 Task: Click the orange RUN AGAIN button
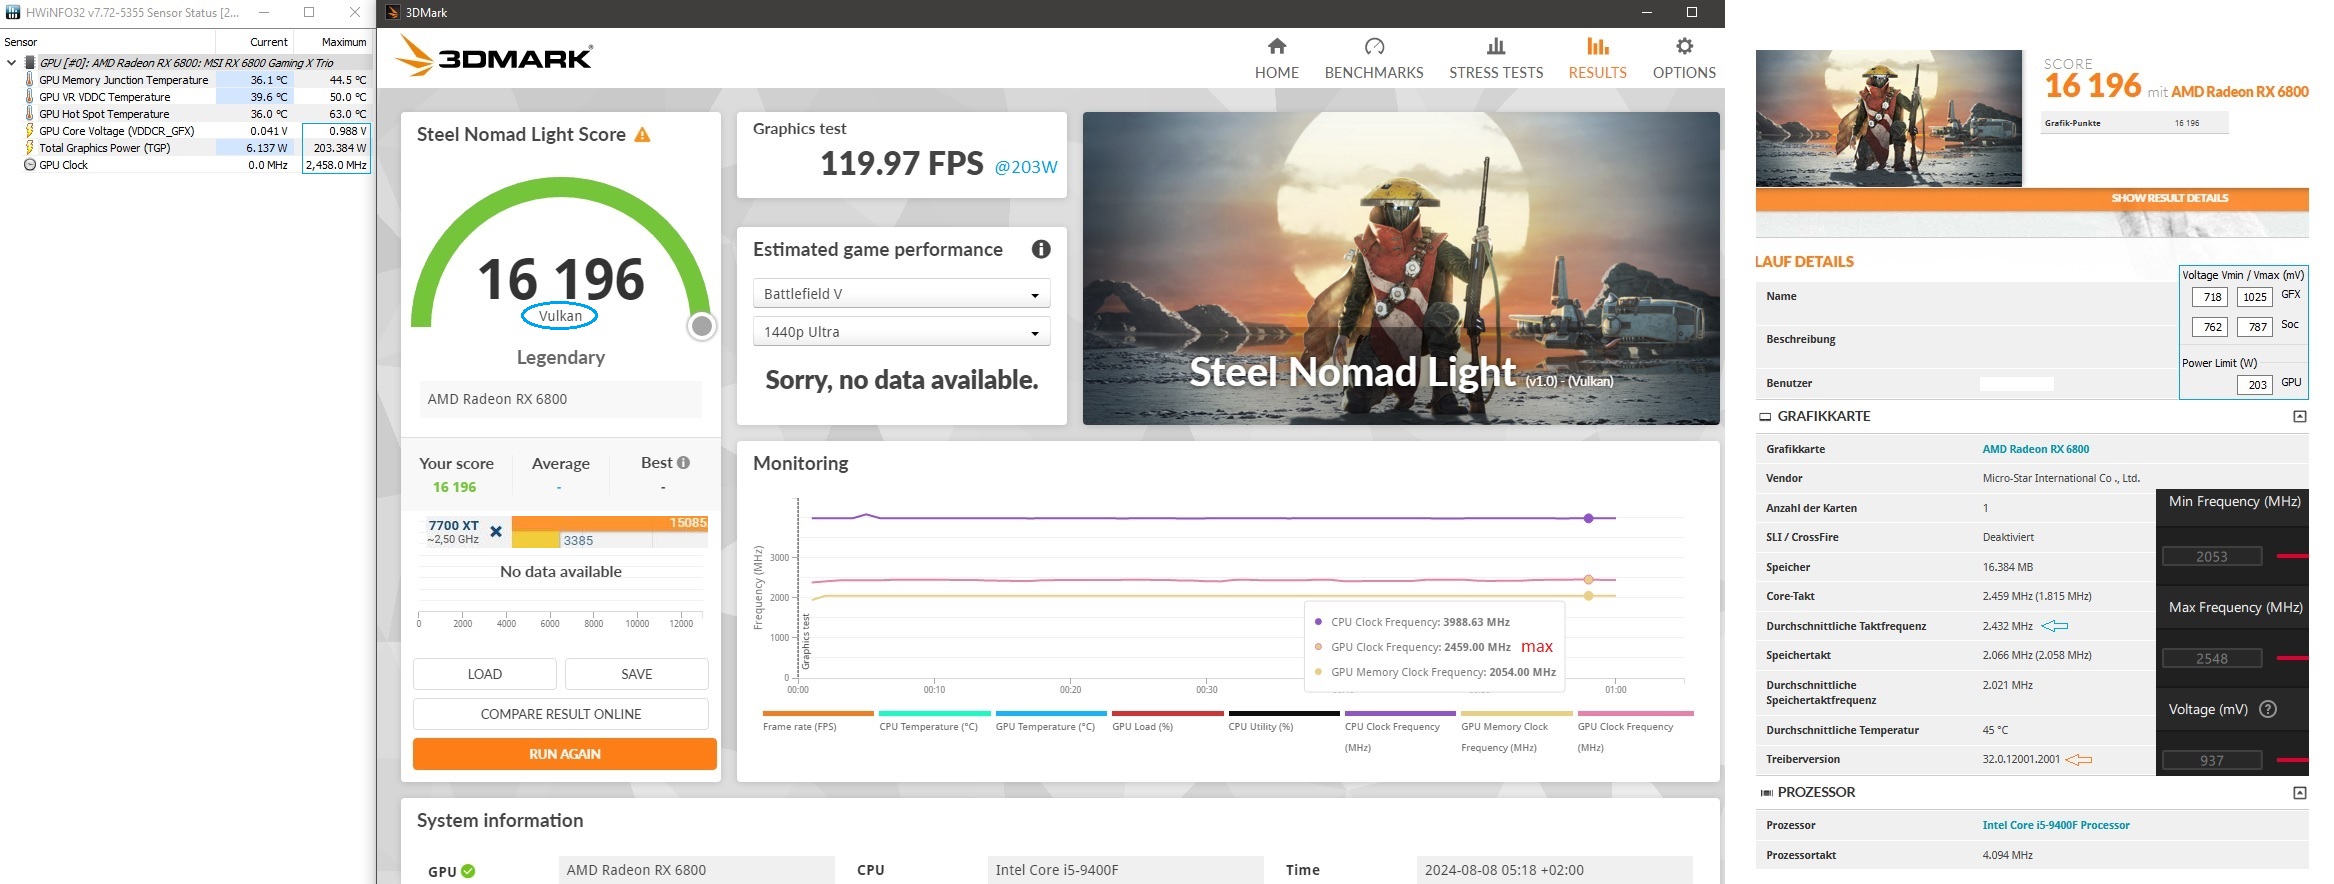pos(564,754)
